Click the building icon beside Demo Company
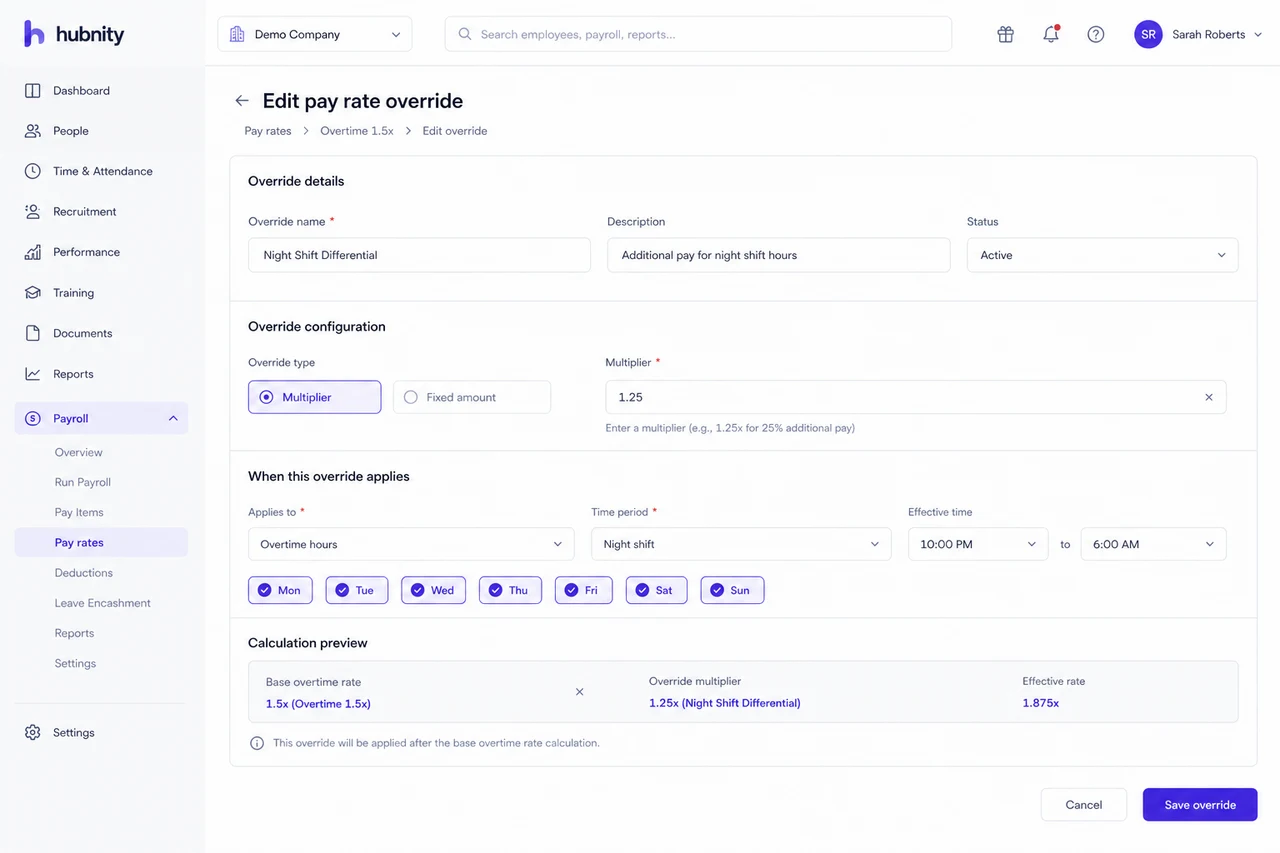 [x=237, y=34]
